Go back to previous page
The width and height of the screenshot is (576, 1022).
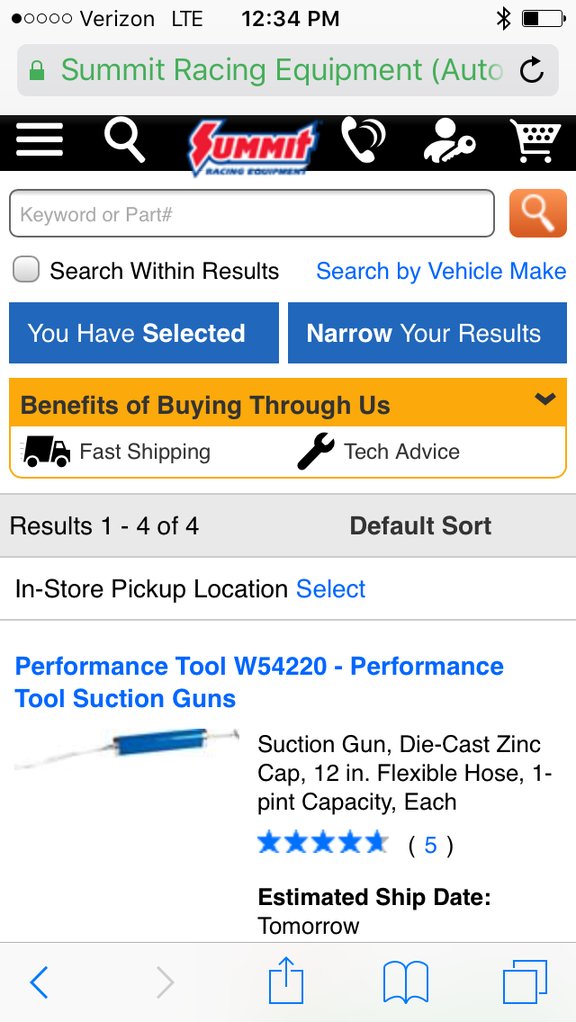(39, 982)
